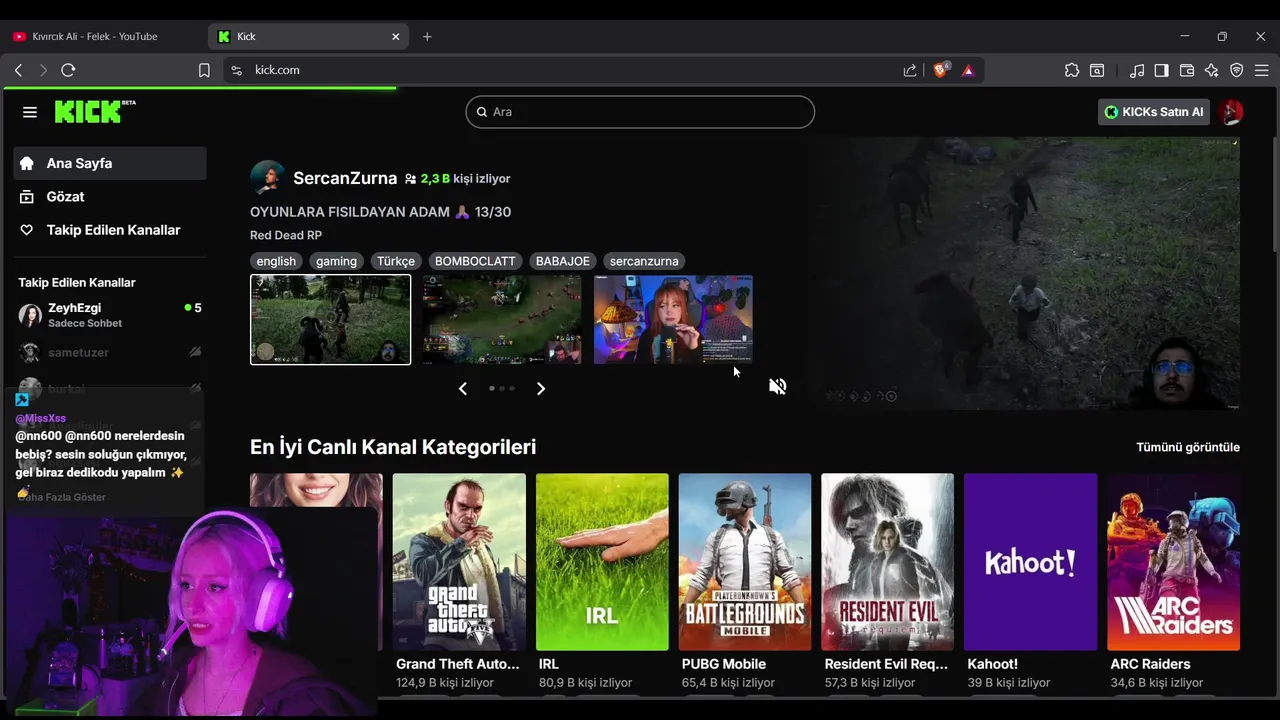Reload the Kick page
1280x720 pixels.
[68, 70]
